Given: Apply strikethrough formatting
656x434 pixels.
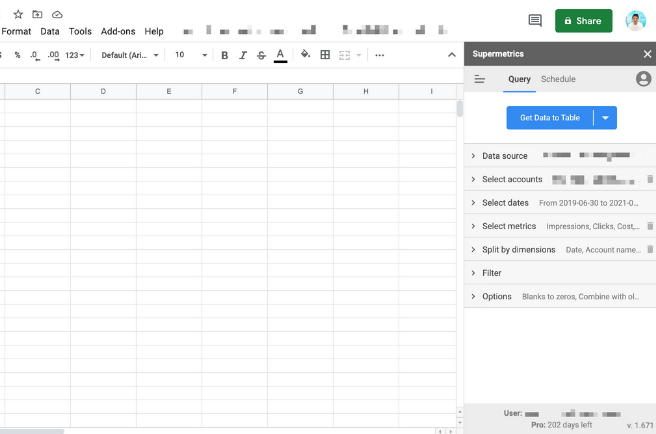Looking at the screenshot, I should pyautogui.click(x=261, y=55).
